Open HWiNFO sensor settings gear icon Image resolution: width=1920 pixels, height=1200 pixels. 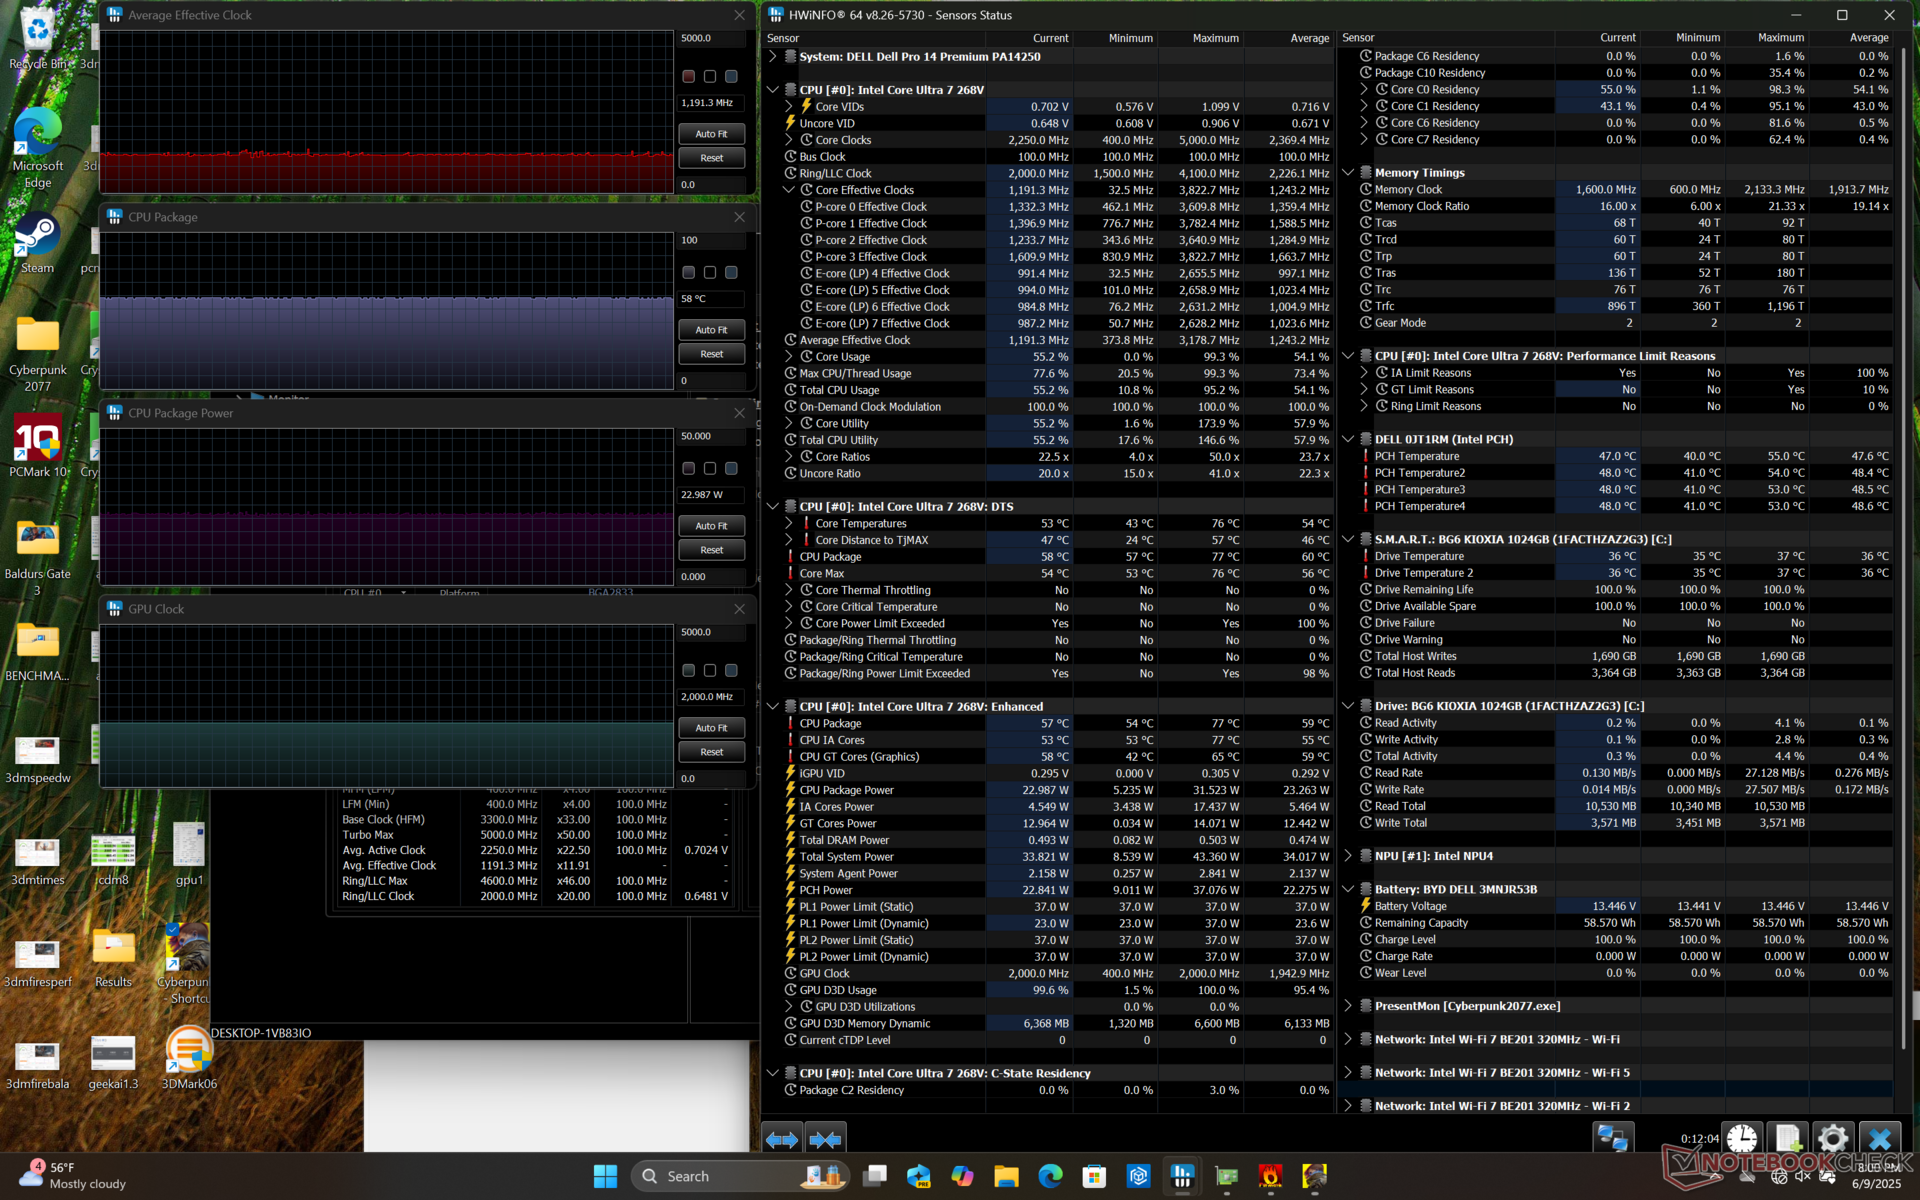tap(1832, 1139)
